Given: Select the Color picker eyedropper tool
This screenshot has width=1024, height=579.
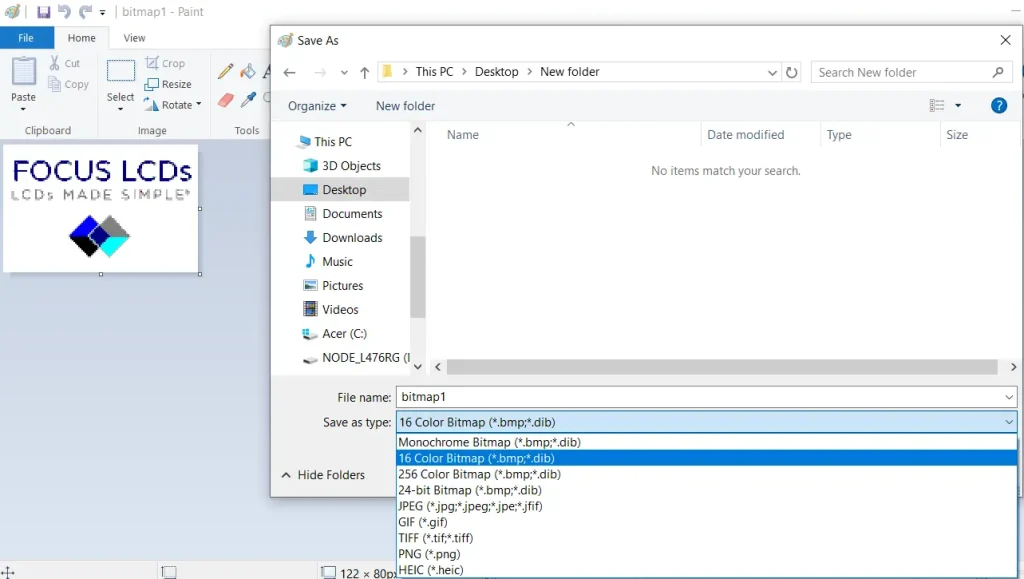Looking at the screenshot, I should [247, 99].
